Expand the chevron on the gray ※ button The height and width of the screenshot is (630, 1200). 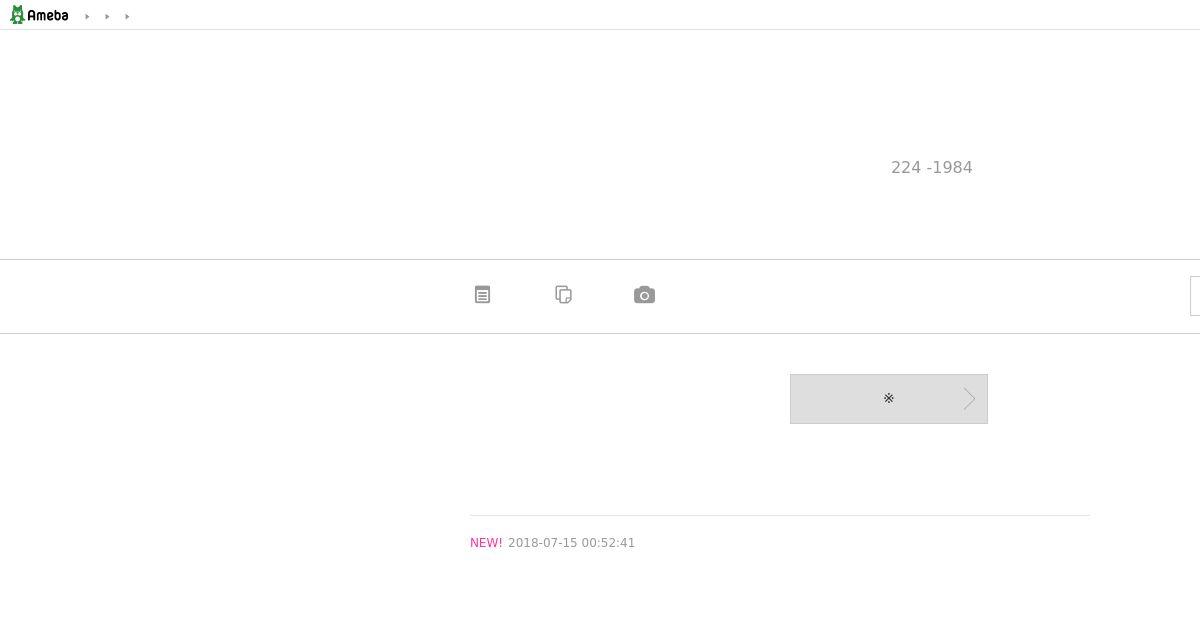(969, 399)
